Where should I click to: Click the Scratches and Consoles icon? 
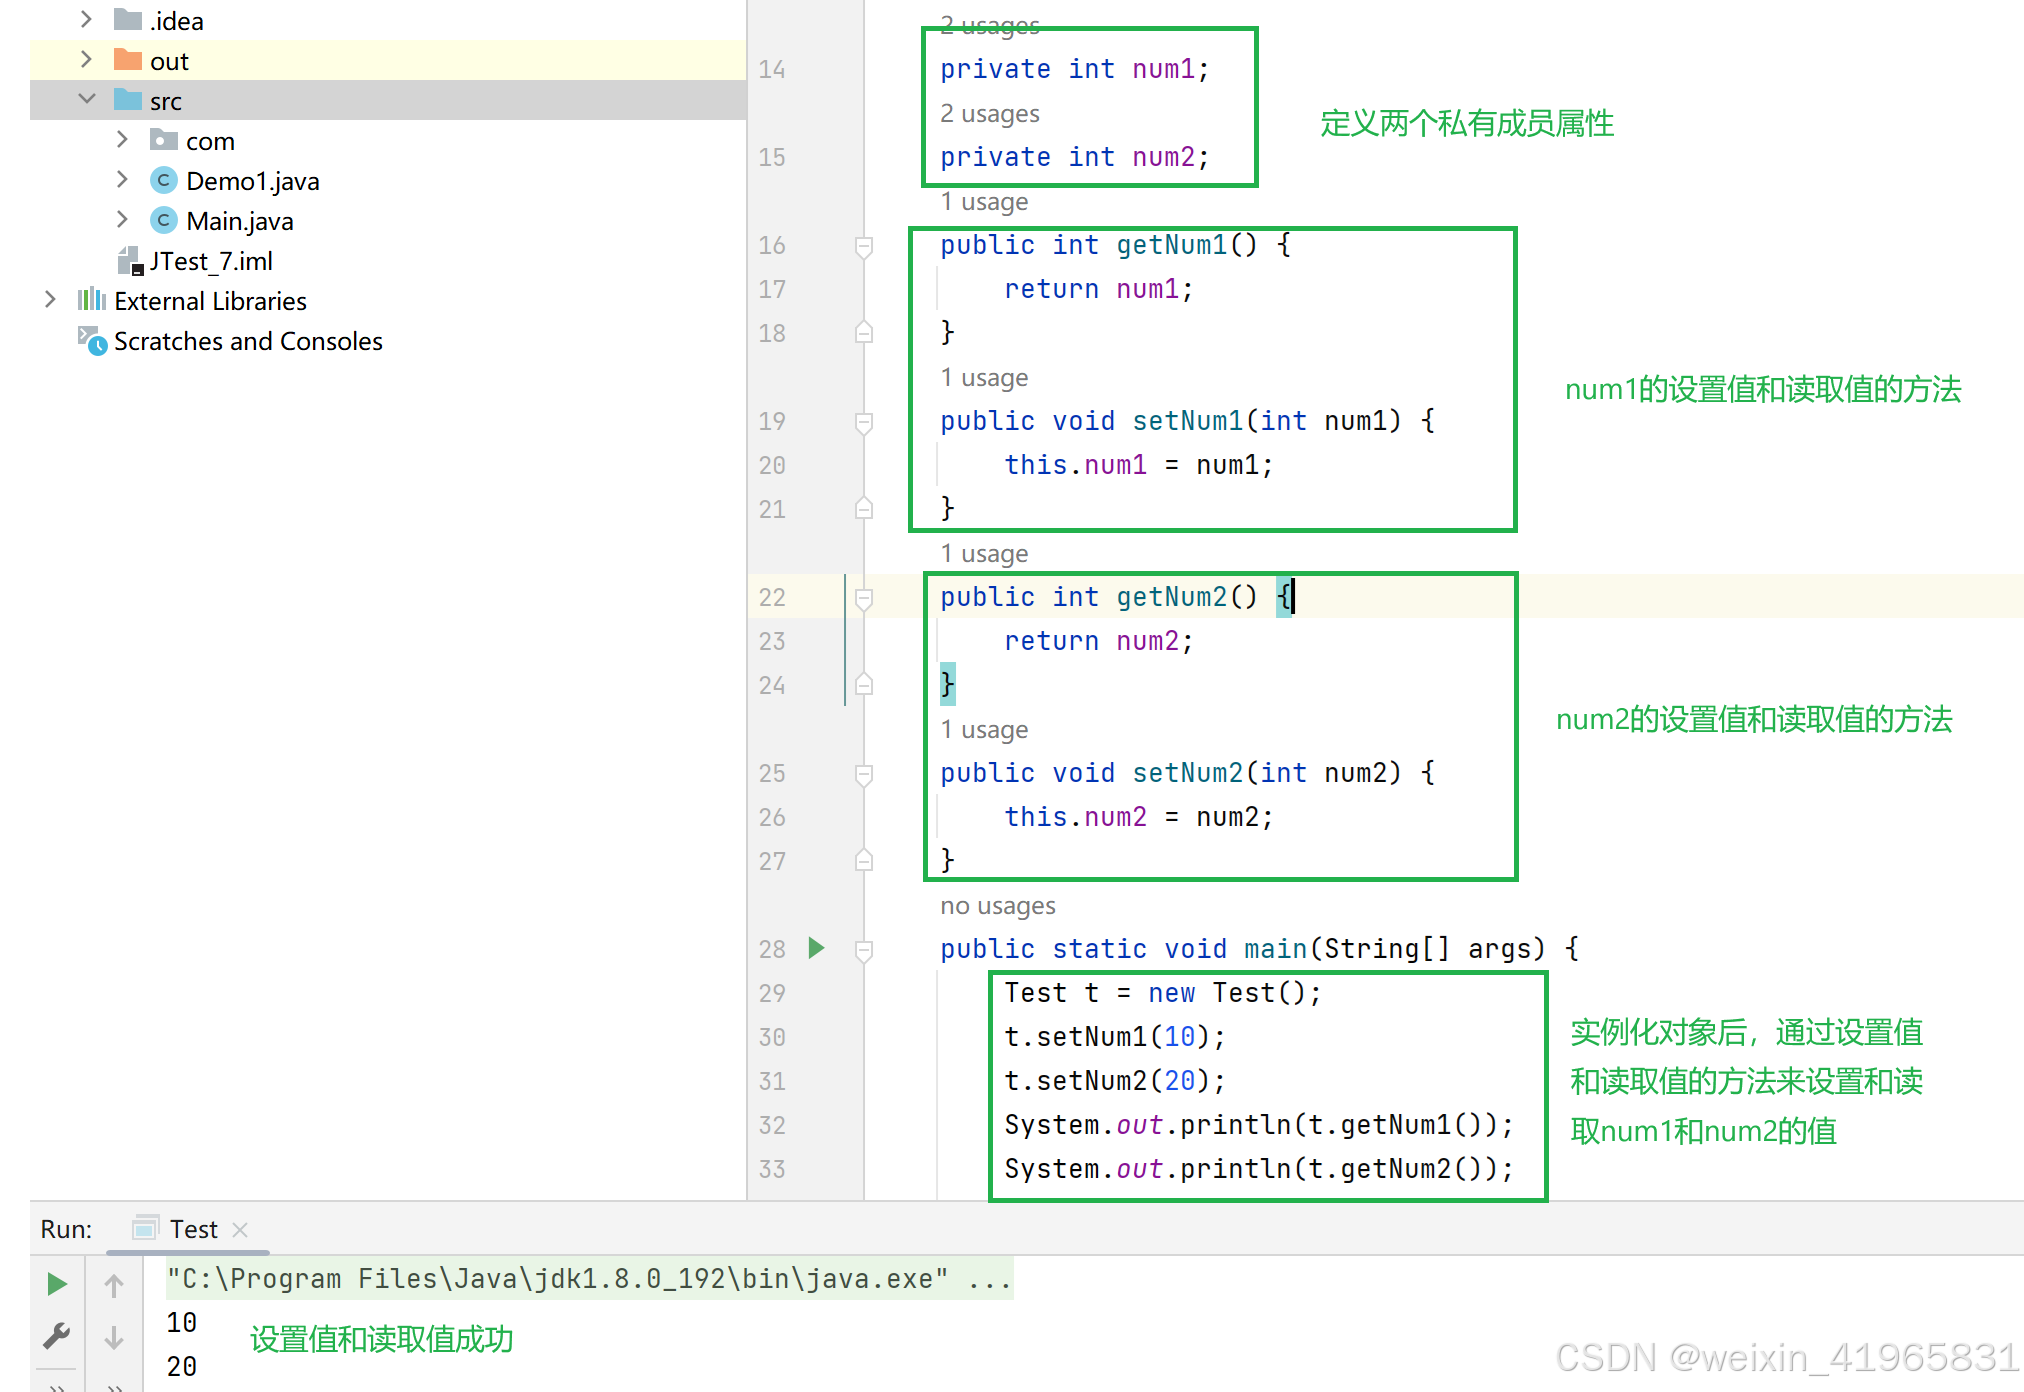click(x=92, y=341)
